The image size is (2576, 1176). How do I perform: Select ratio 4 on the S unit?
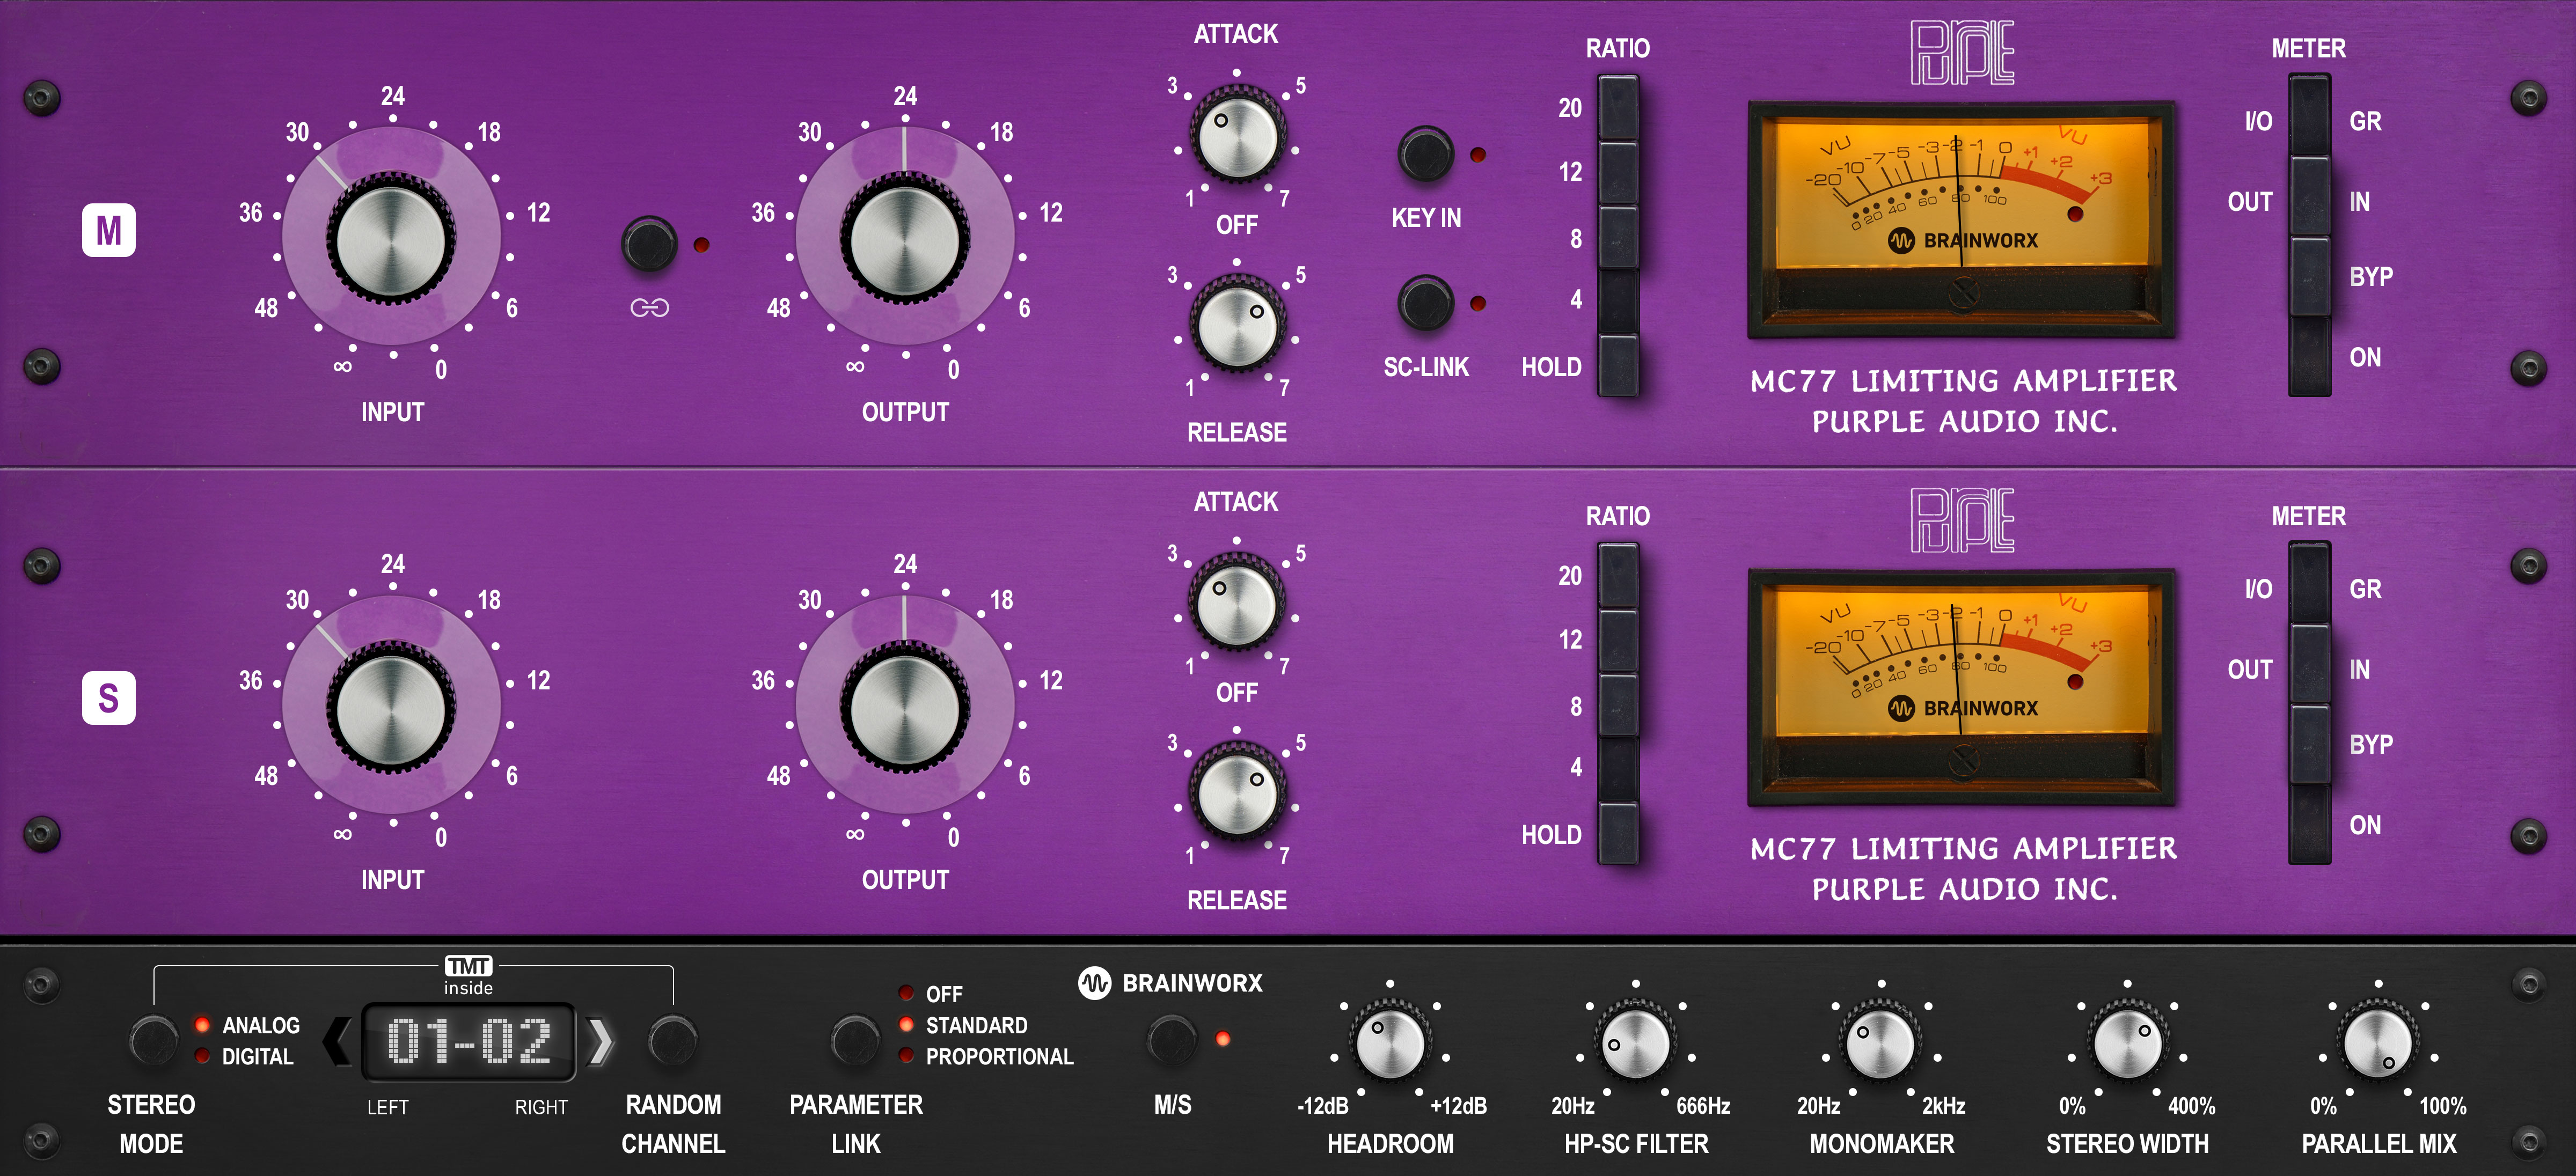pyautogui.click(x=1618, y=769)
